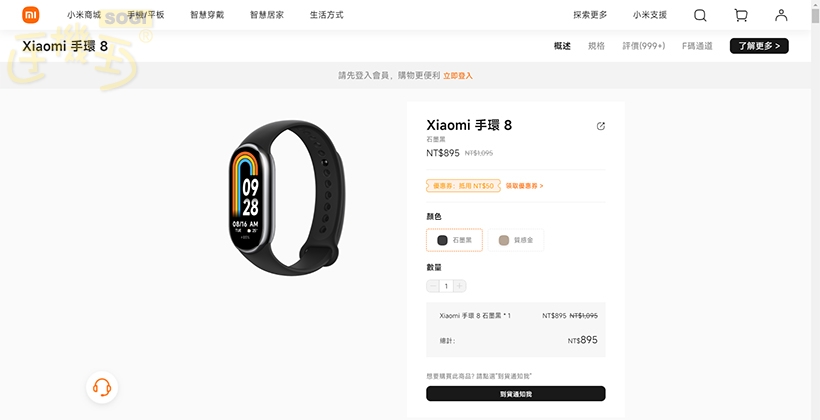Open the search magnifier icon
Image resolution: width=820 pixels, height=420 pixels.
coord(700,15)
